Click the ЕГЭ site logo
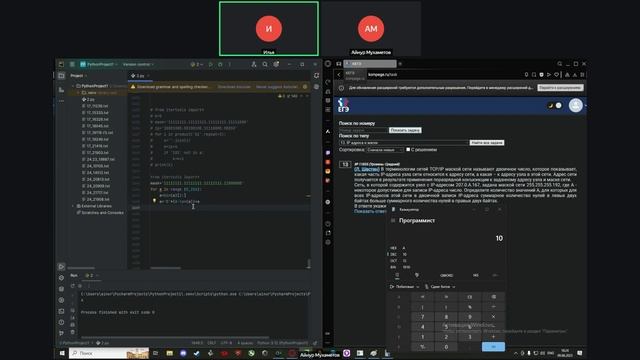Viewport: 640px width, 360px height. click(343, 105)
